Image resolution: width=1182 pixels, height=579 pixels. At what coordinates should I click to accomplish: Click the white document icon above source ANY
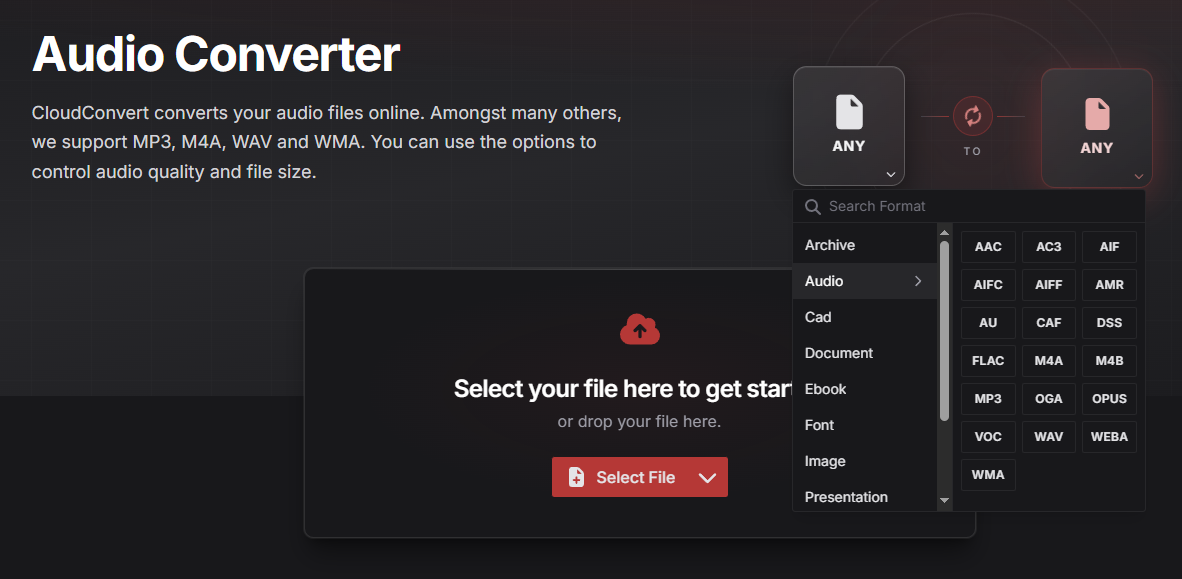[x=849, y=112]
